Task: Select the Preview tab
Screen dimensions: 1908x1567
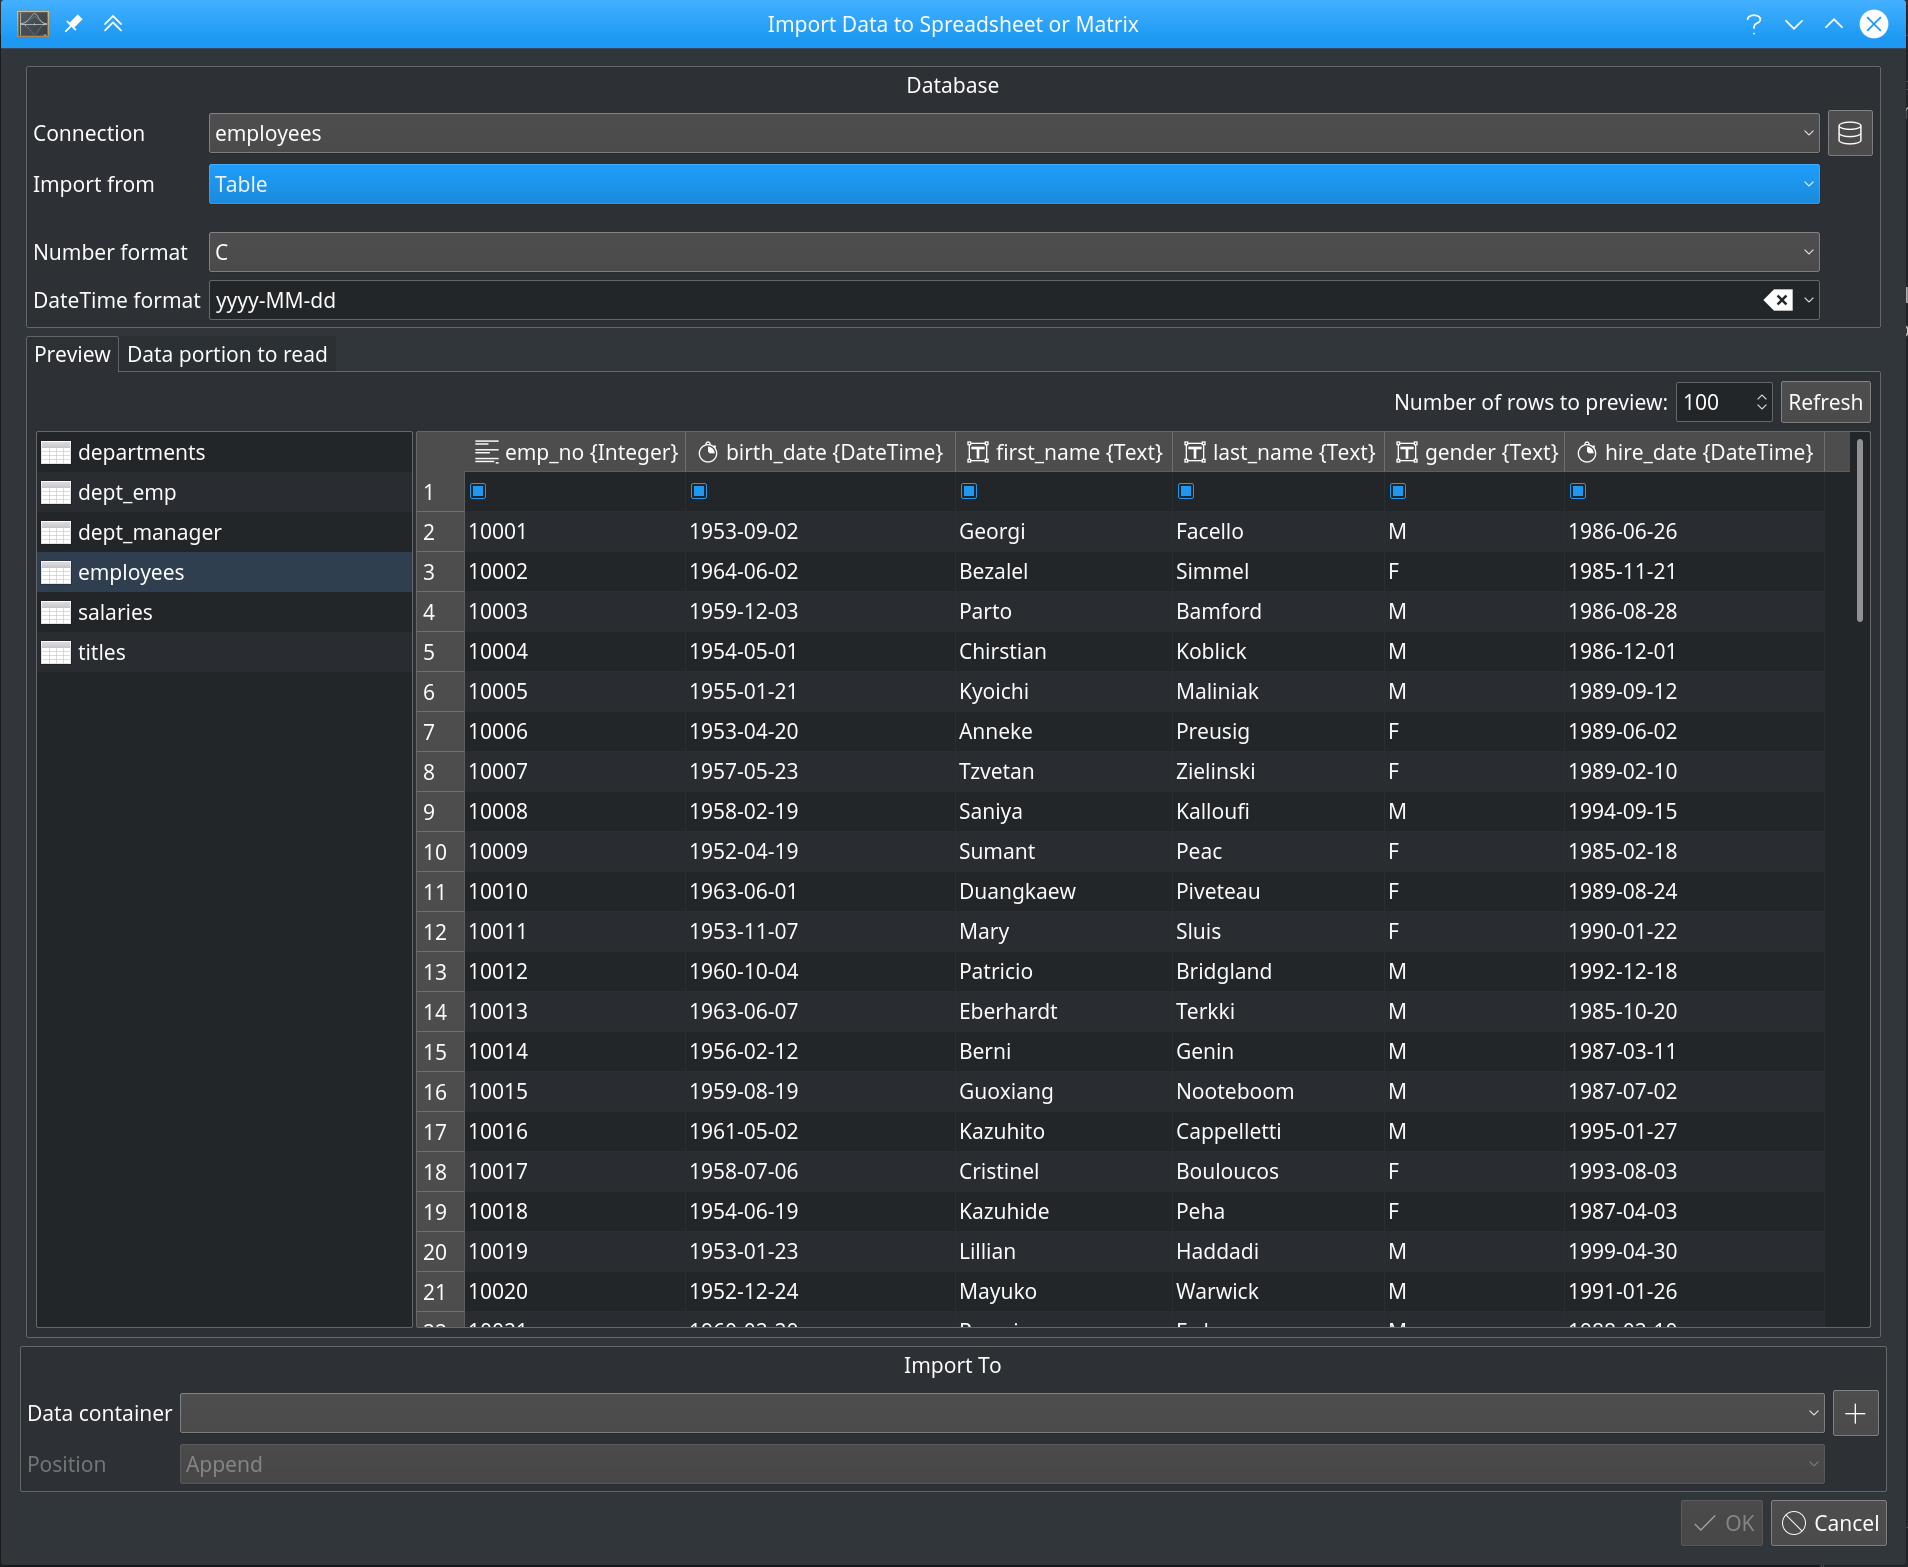Action: [x=72, y=354]
